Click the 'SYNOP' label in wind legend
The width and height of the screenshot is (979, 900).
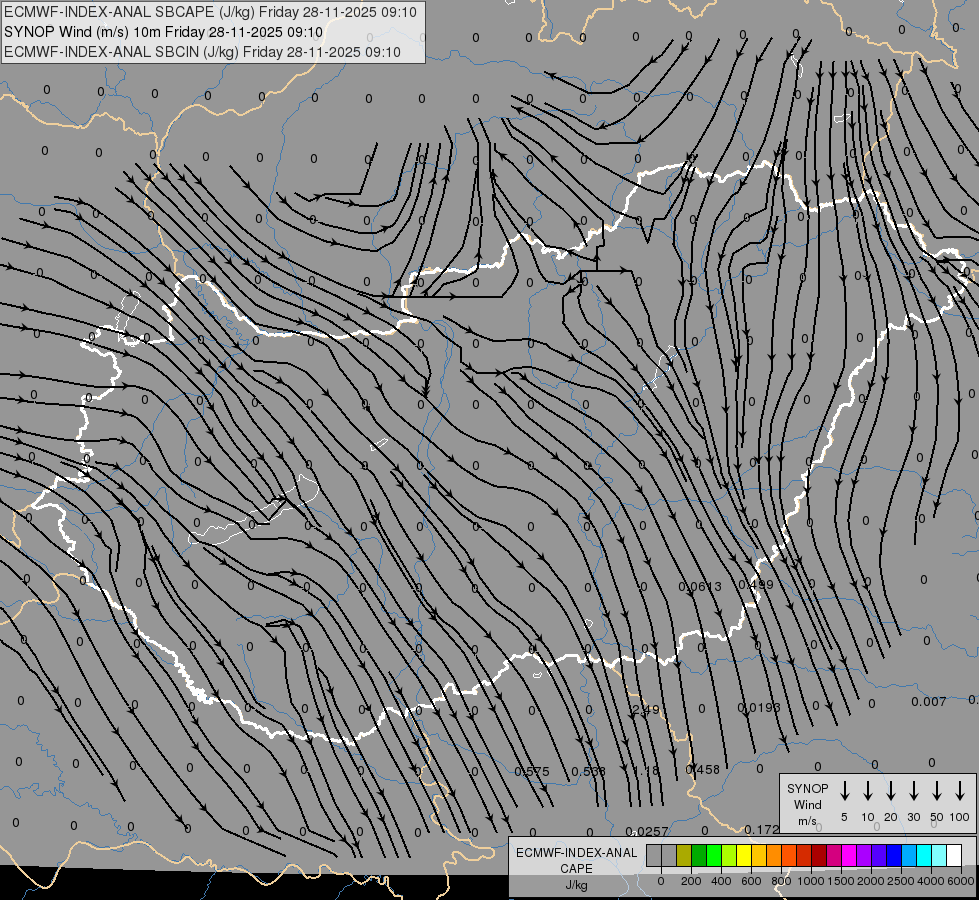(x=807, y=788)
